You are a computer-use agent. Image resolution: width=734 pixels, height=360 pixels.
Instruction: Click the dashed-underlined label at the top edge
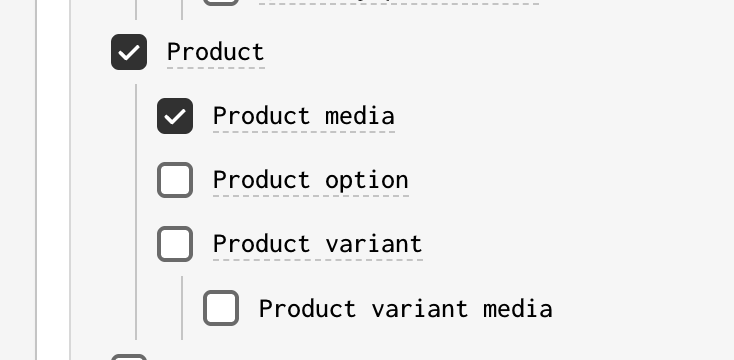coord(399,3)
